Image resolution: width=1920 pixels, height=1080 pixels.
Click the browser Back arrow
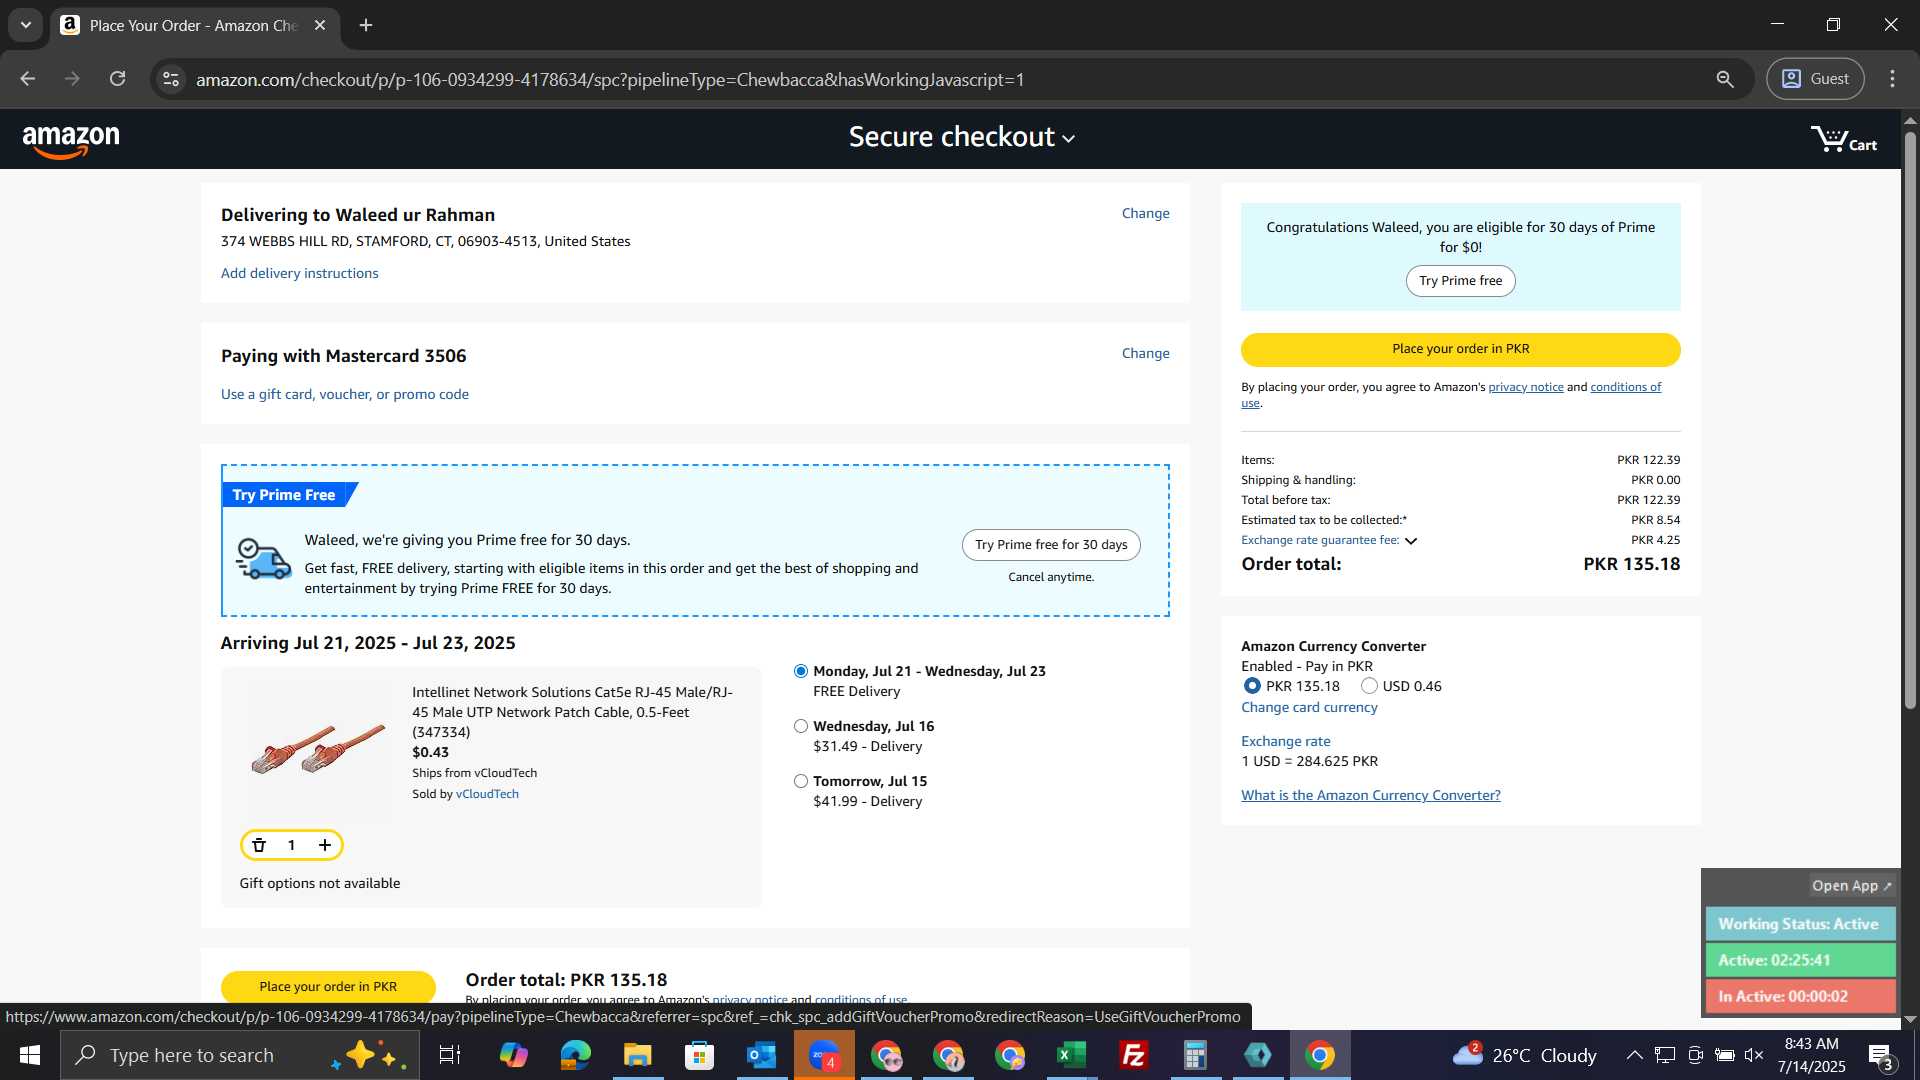point(27,79)
